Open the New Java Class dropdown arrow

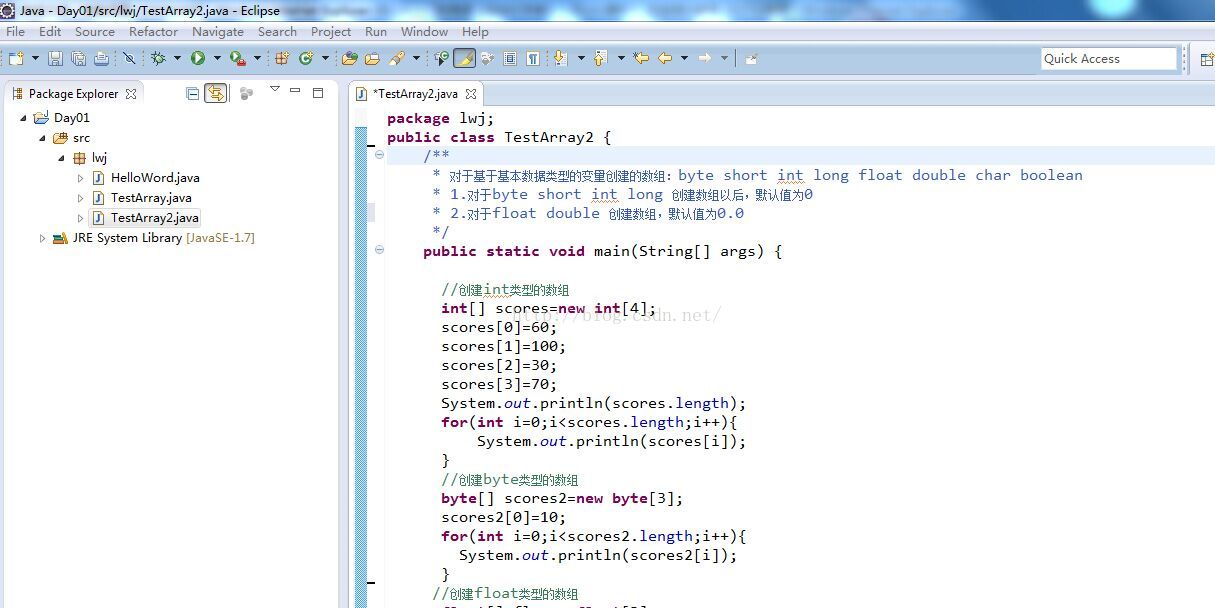point(325,59)
